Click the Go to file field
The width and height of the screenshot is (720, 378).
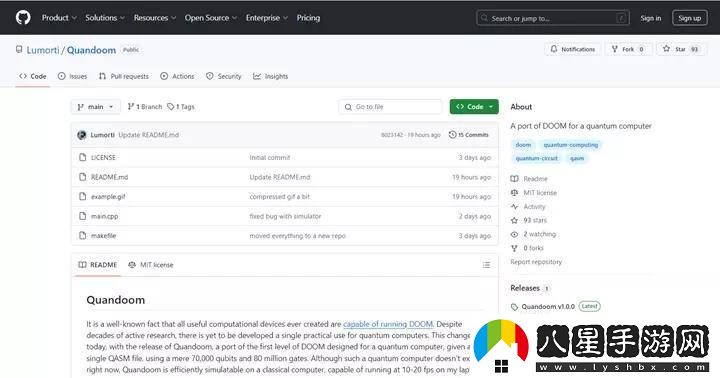point(390,107)
